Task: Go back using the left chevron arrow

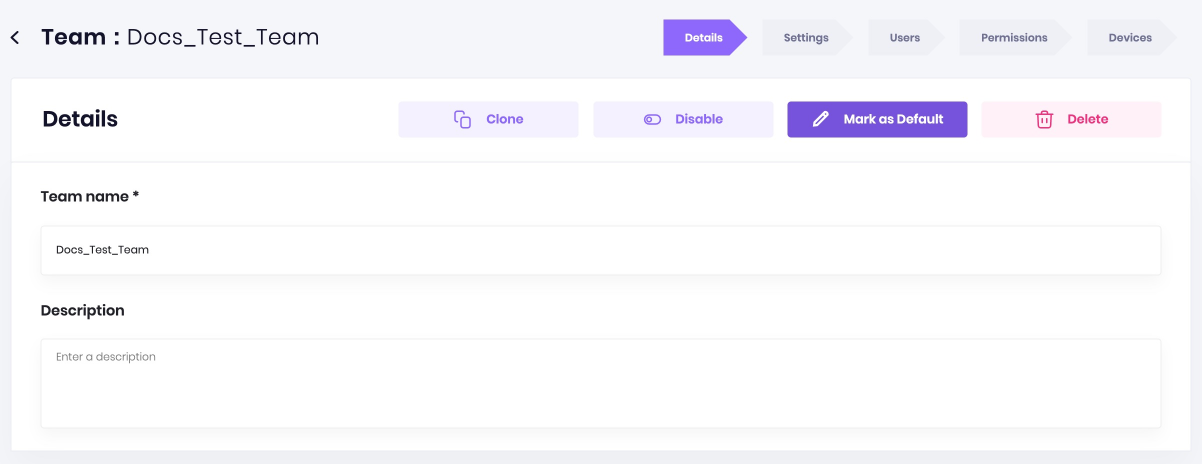Action: [x=15, y=38]
